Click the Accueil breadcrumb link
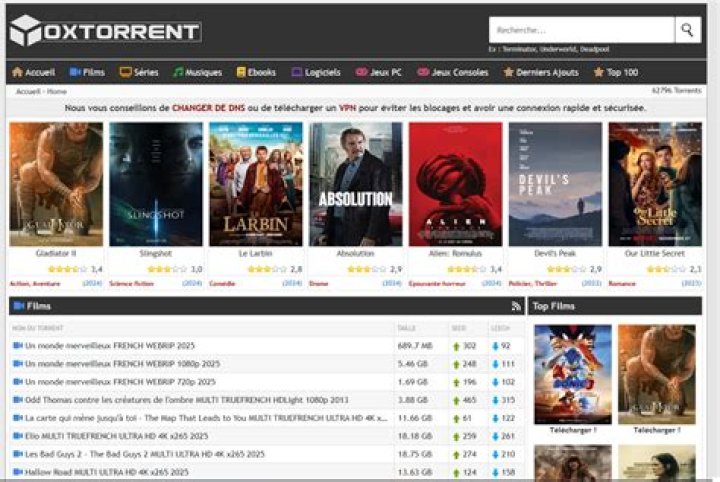The width and height of the screenshot is (720, 482). [28, 91]
